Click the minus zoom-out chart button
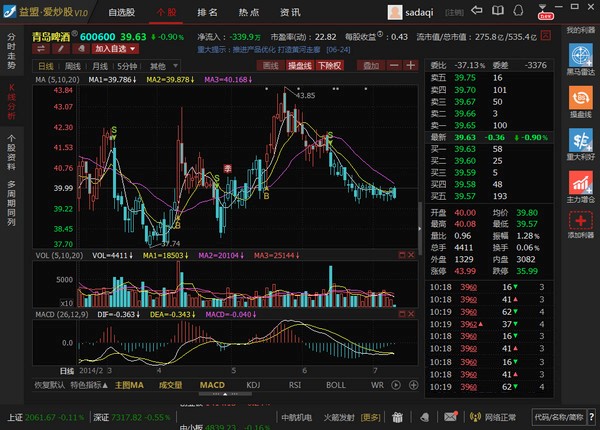 pyautogui.click(x=394, y=65)
